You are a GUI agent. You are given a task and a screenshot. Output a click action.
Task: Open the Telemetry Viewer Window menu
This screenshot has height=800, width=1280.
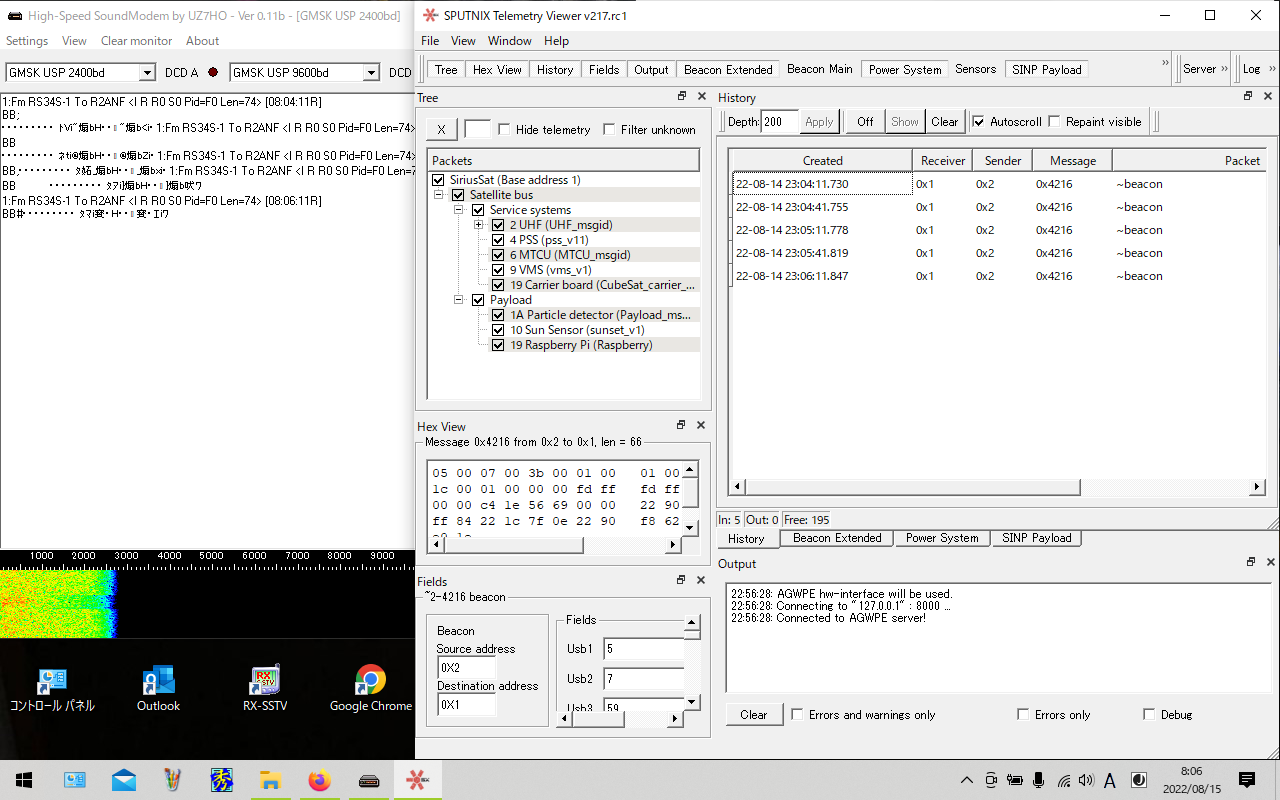[x=509, y=41]
